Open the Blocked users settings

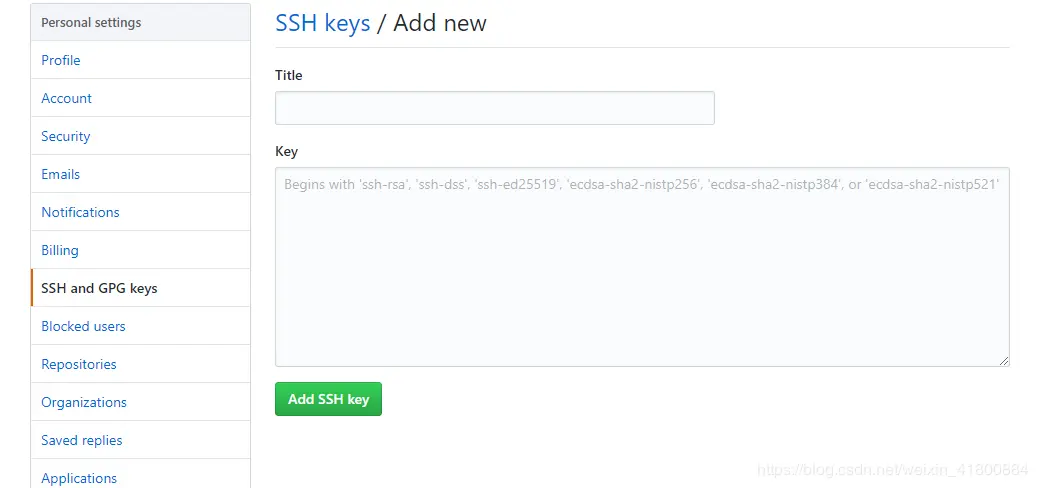click(x=140, y=326)
